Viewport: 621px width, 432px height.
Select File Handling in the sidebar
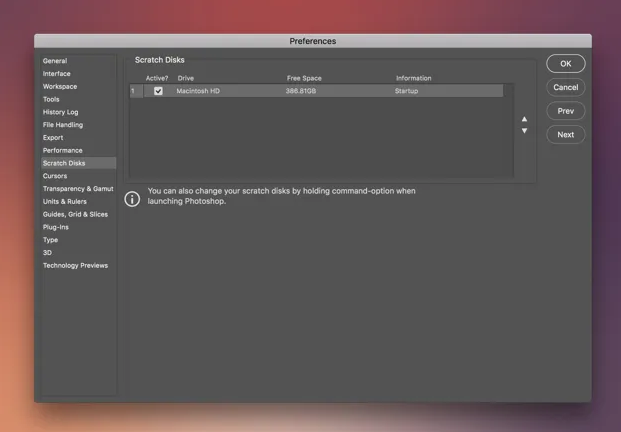[63, 125]
